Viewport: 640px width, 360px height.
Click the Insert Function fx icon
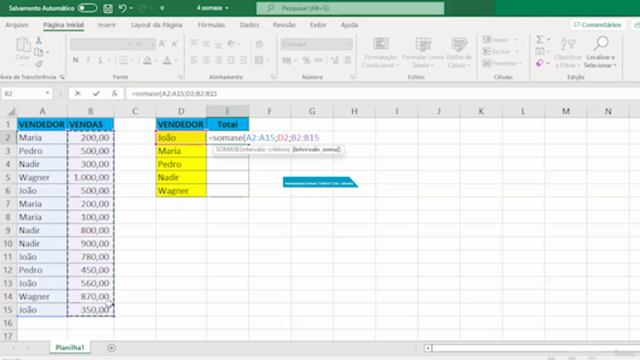(114, 93)
